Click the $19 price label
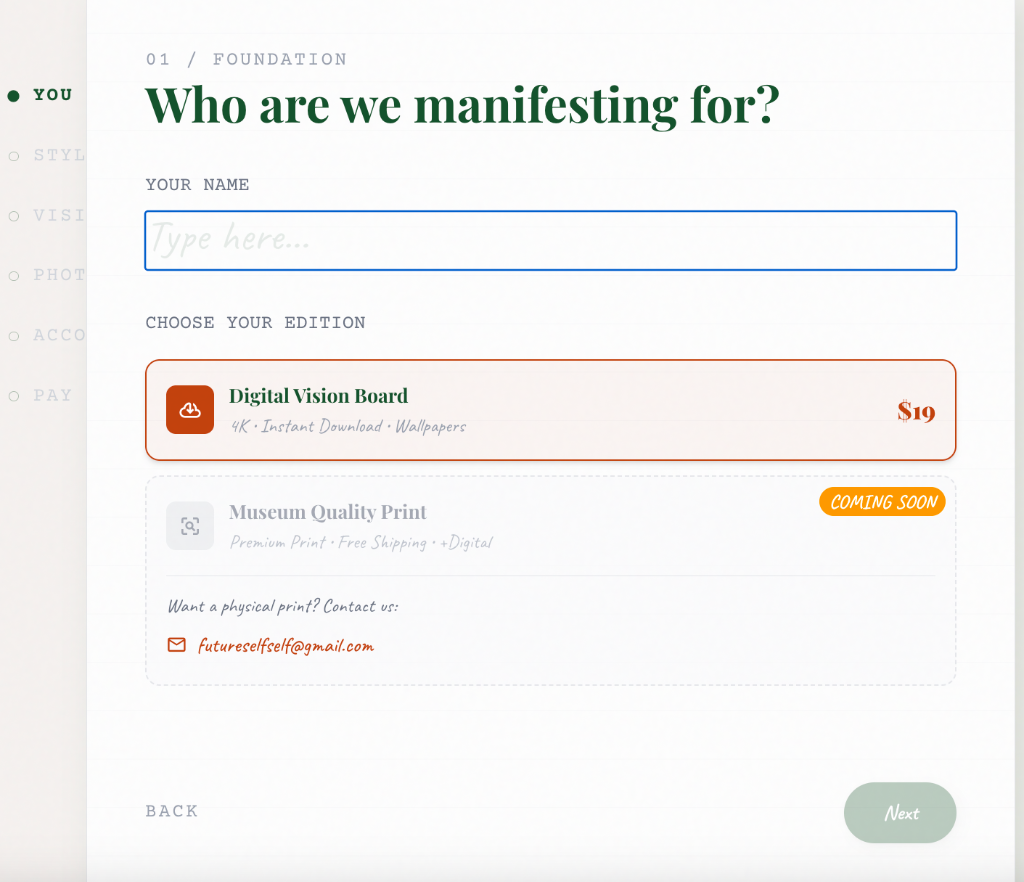The height and width of the screenshot is (882, 1024). [x=915, y=411]
